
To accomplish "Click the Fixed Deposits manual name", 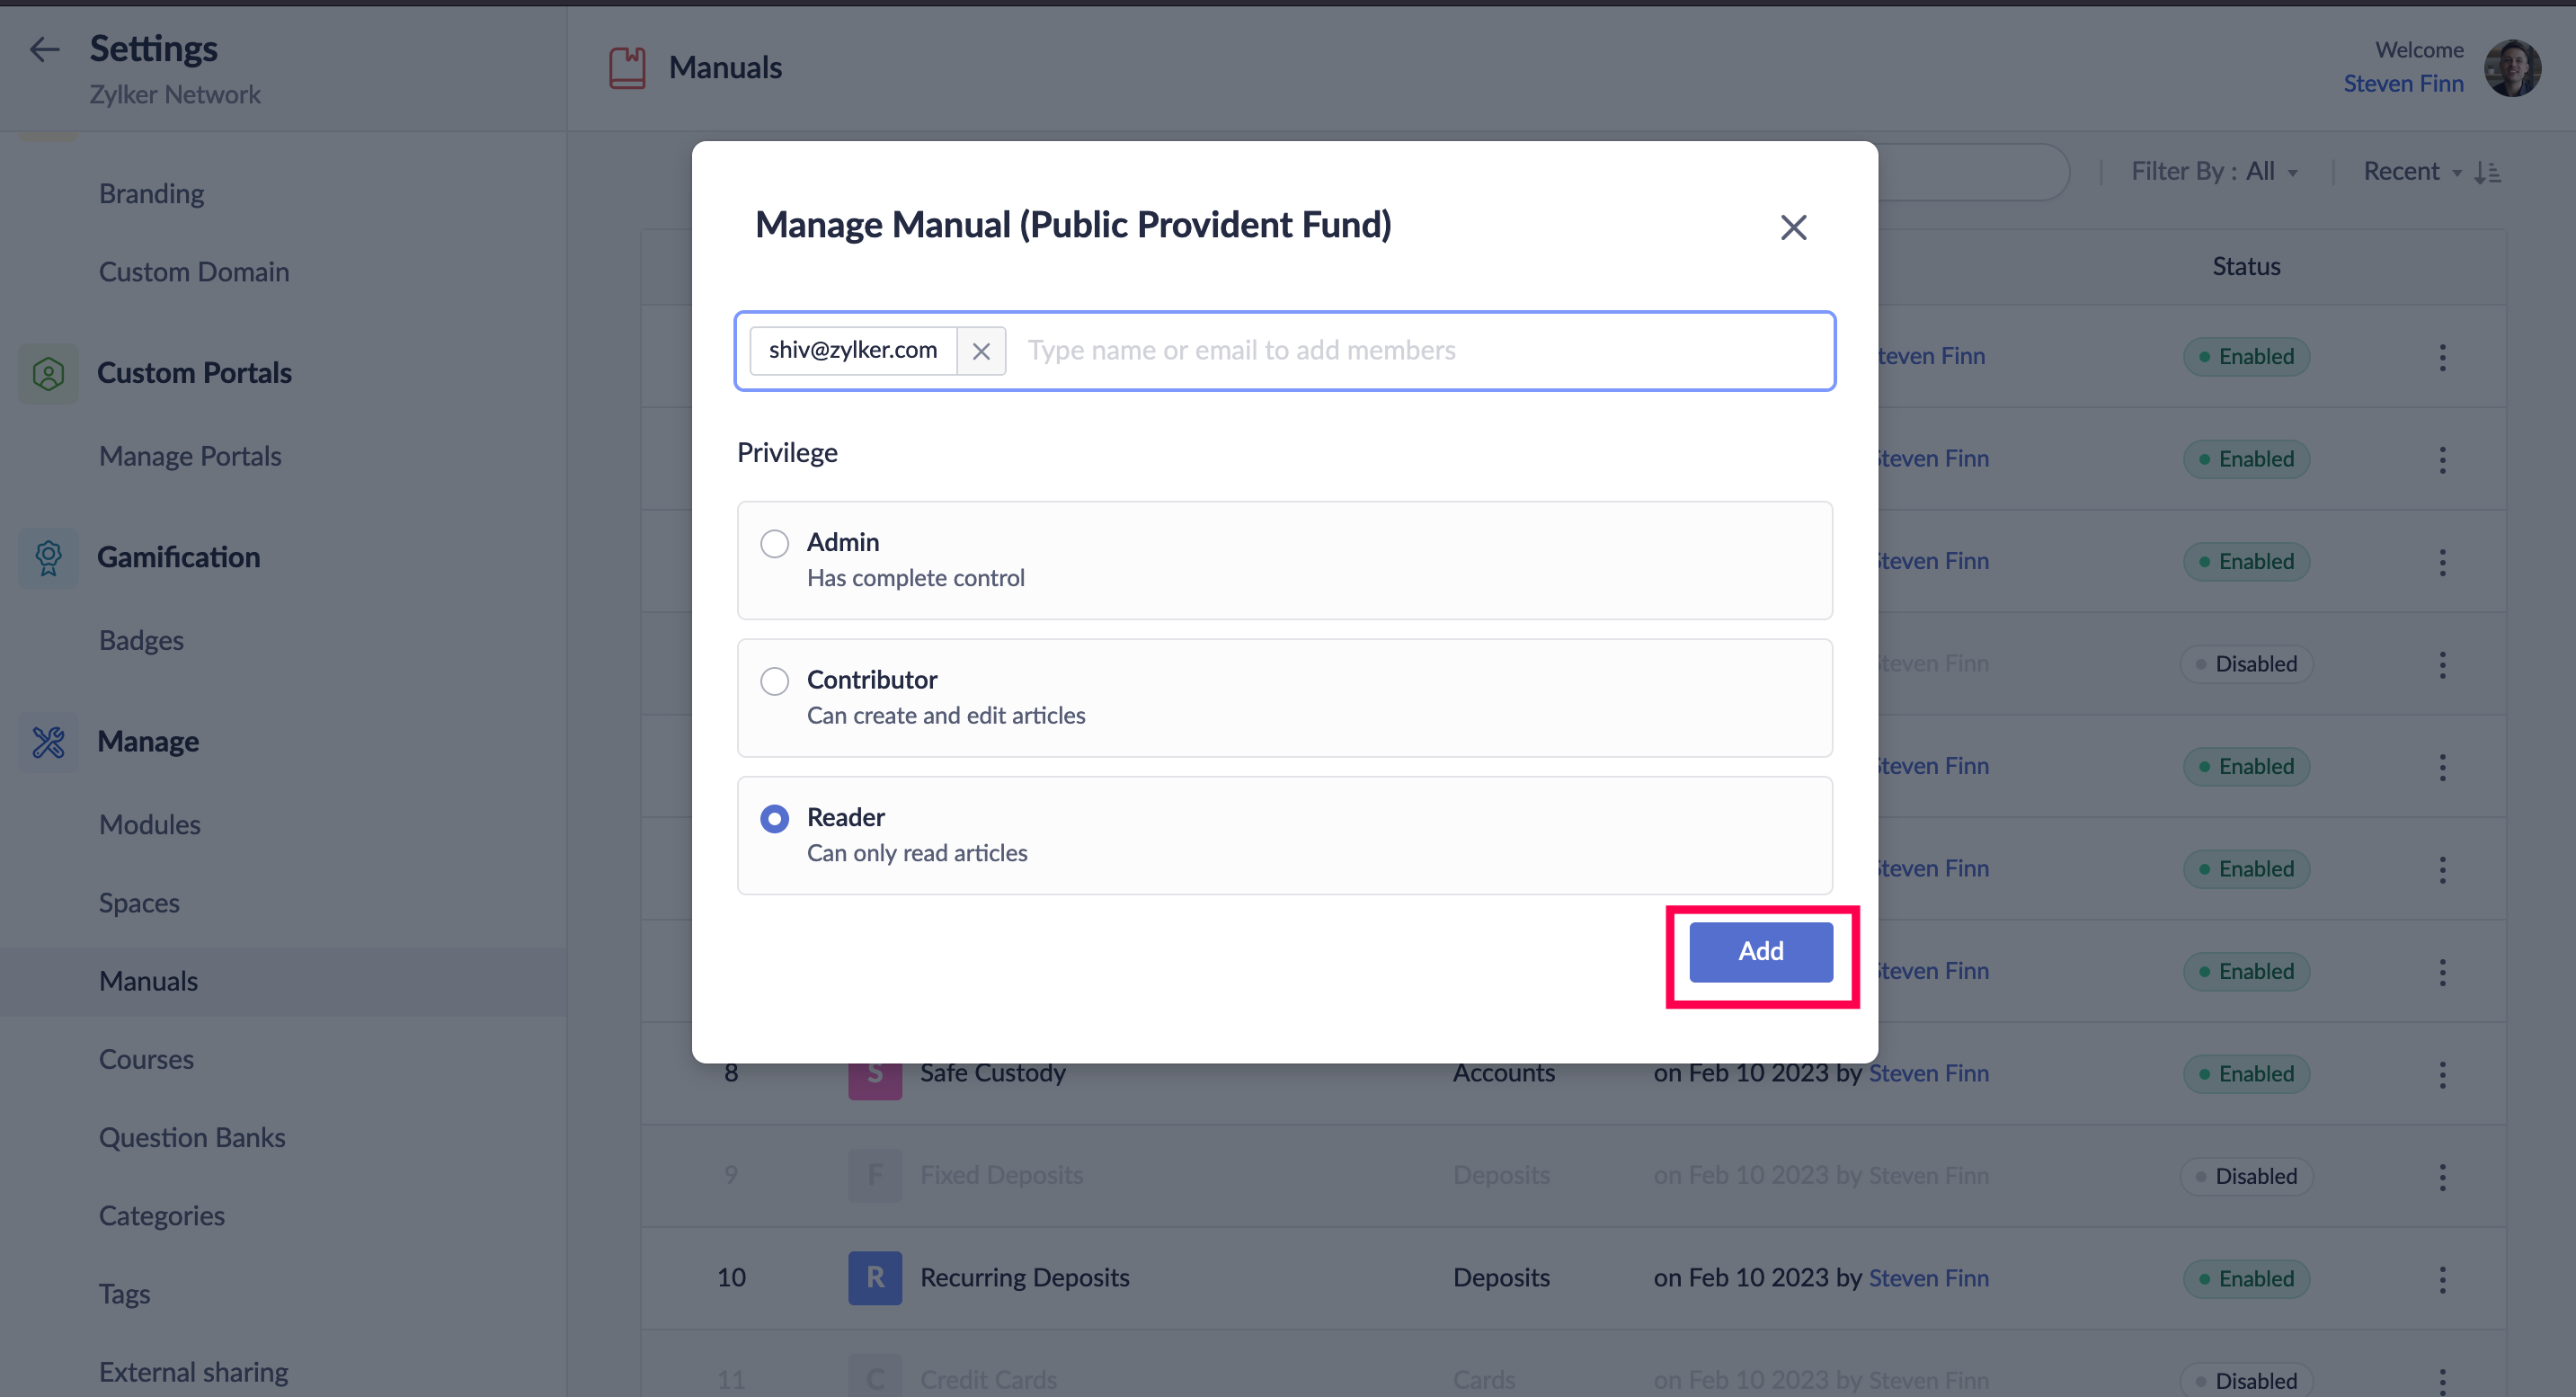I will click(1001, 1176).
